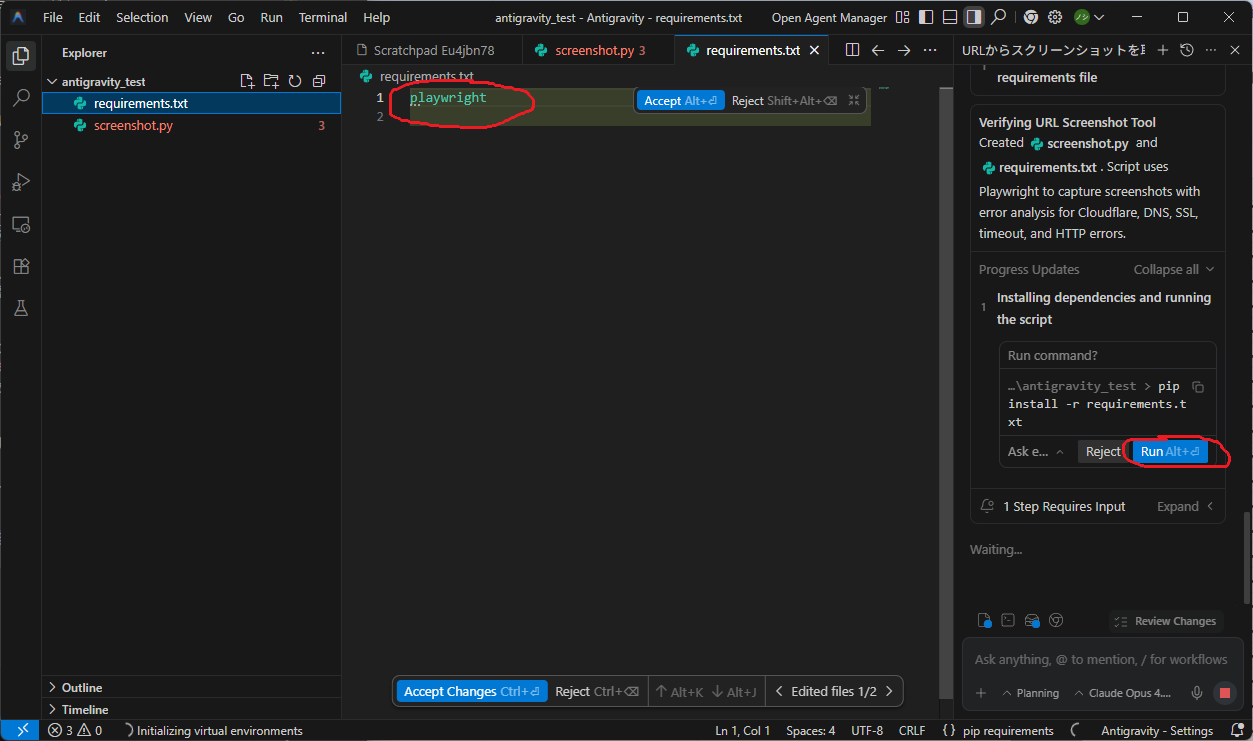Click the New Folder icon in Explorer

pyautogui.click(x=271, y=82)
